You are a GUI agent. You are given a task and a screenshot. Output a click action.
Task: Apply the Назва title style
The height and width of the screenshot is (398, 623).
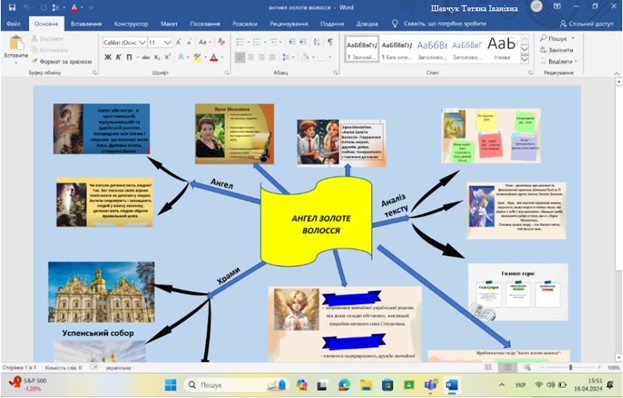click(502, 49)
